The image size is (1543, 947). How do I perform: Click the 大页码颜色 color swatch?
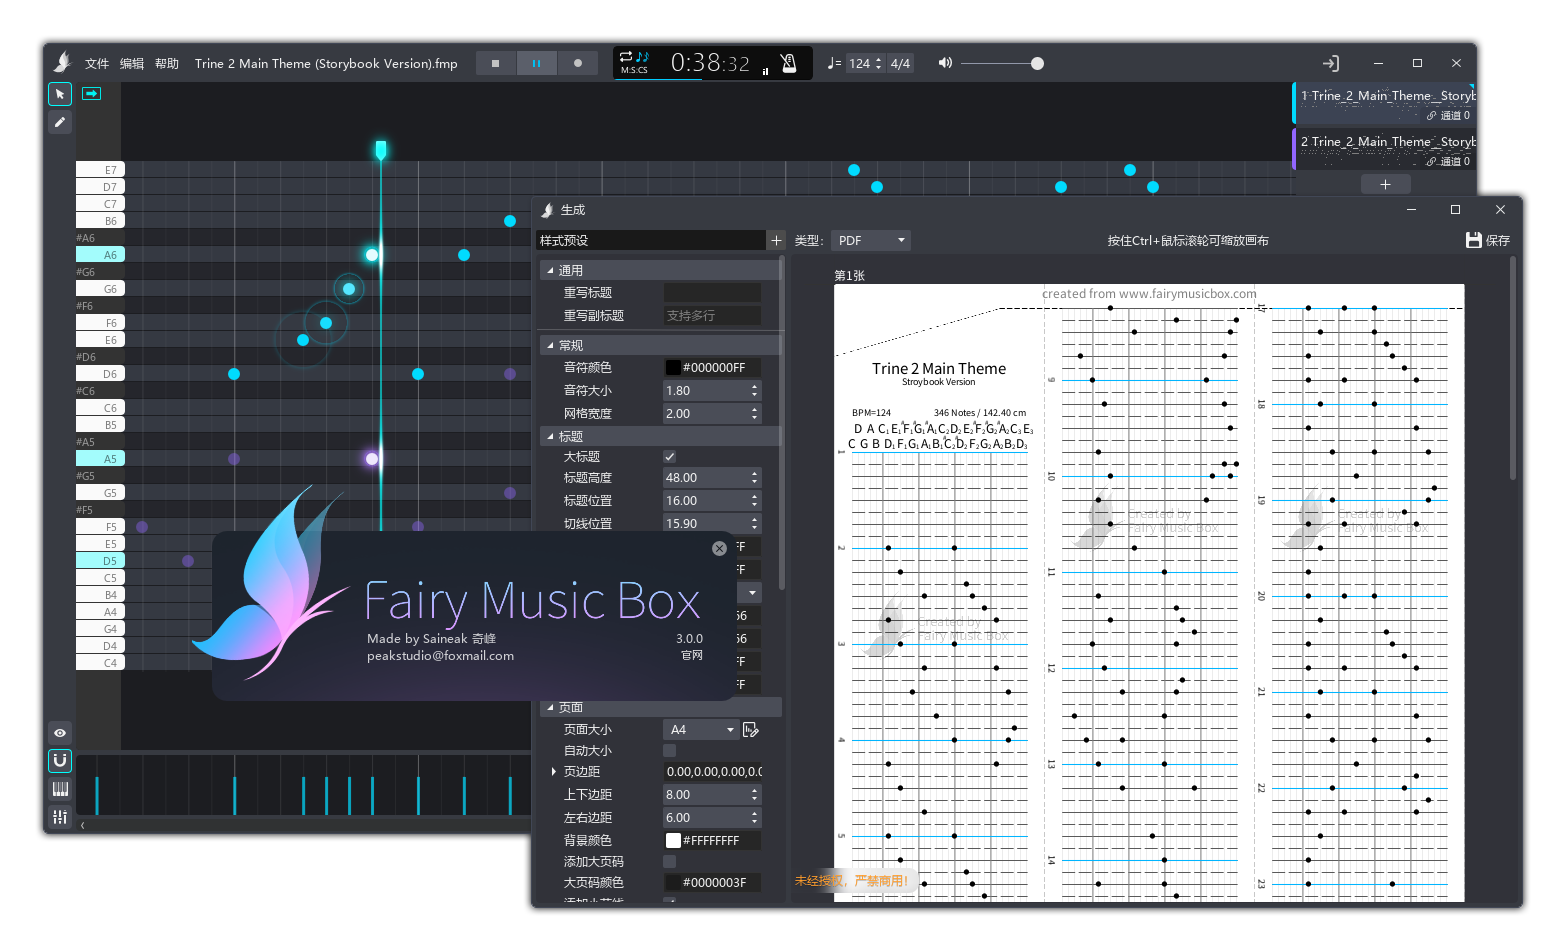(673, 883)
